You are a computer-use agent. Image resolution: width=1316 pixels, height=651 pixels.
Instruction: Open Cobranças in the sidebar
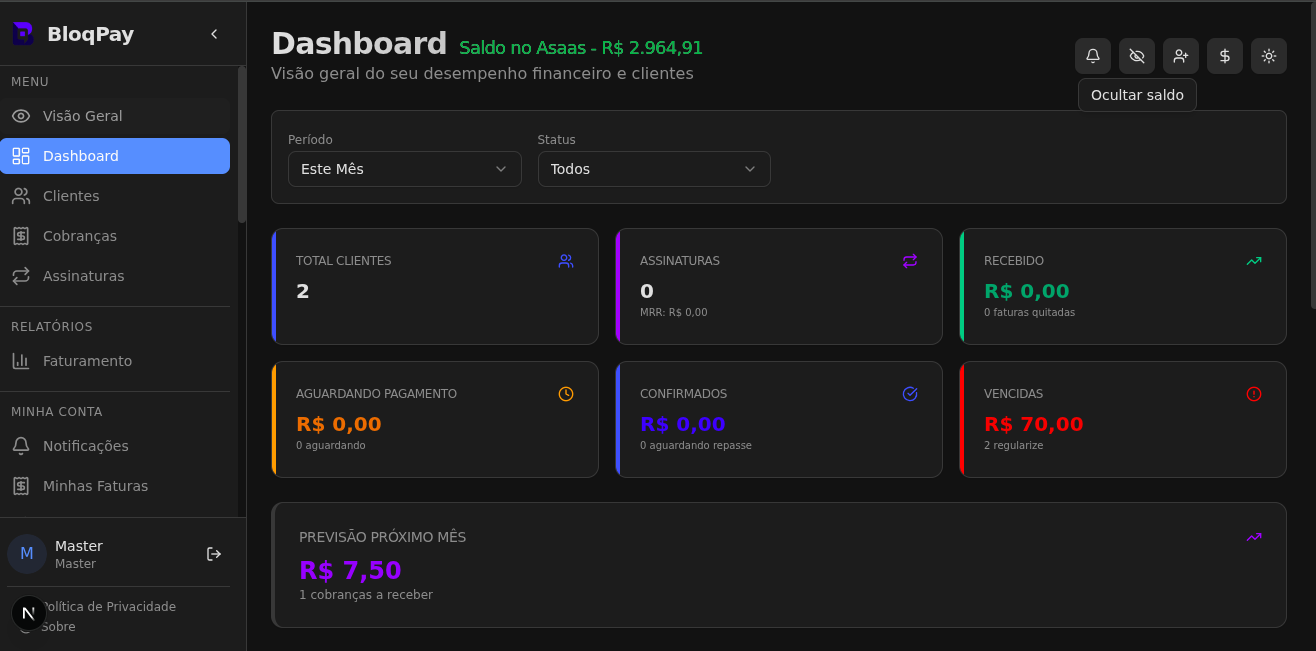(x=115, y=236)
